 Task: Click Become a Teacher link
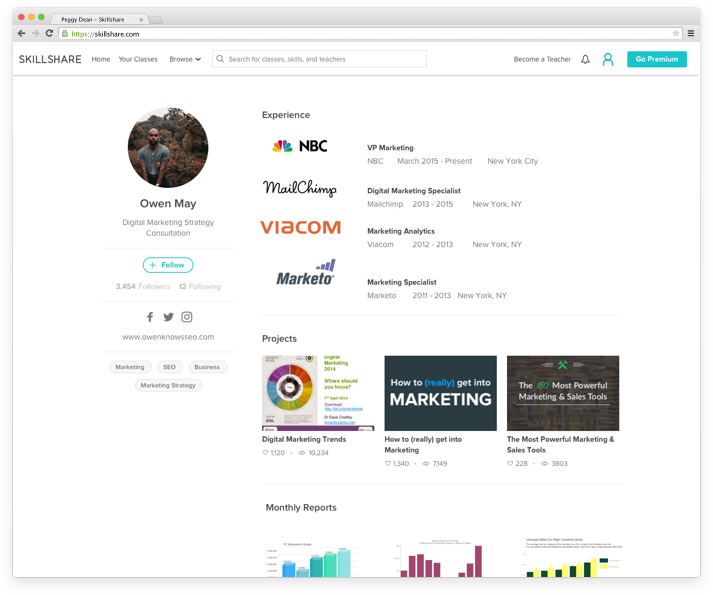click(x=542, y=59)
